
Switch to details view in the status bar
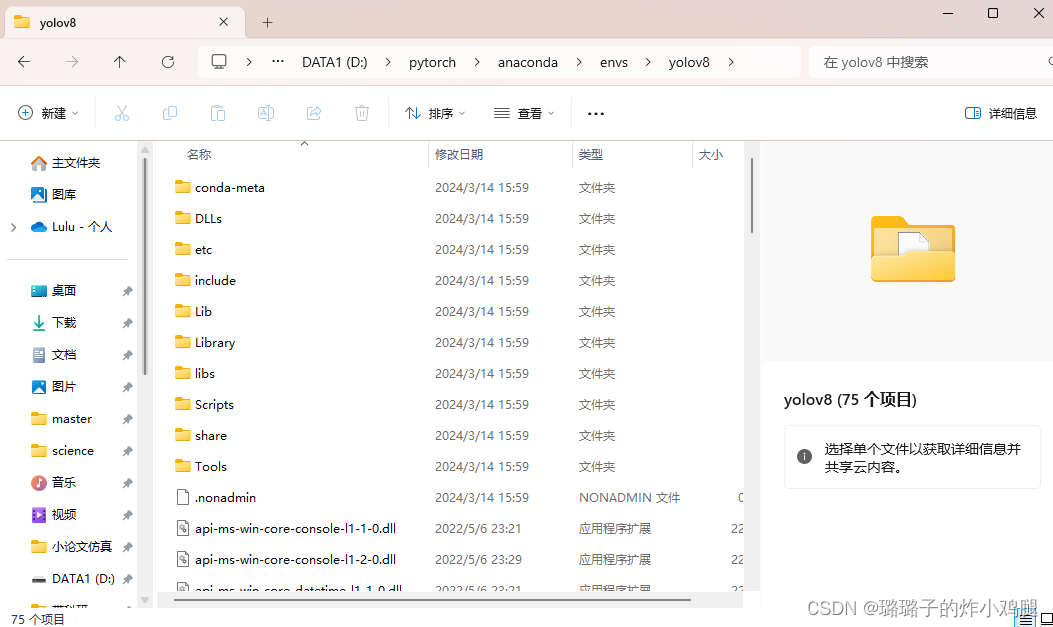tap(1023, 617)
